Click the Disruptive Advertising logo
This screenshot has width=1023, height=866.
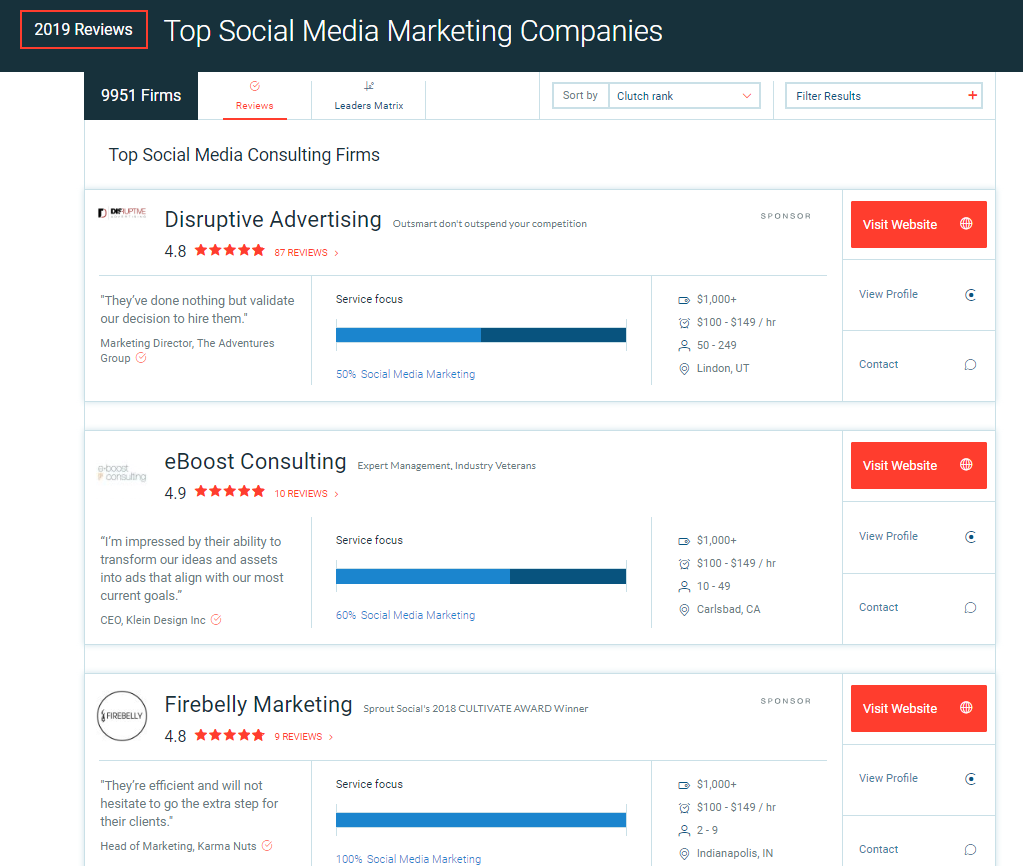[x=122, y=213]
